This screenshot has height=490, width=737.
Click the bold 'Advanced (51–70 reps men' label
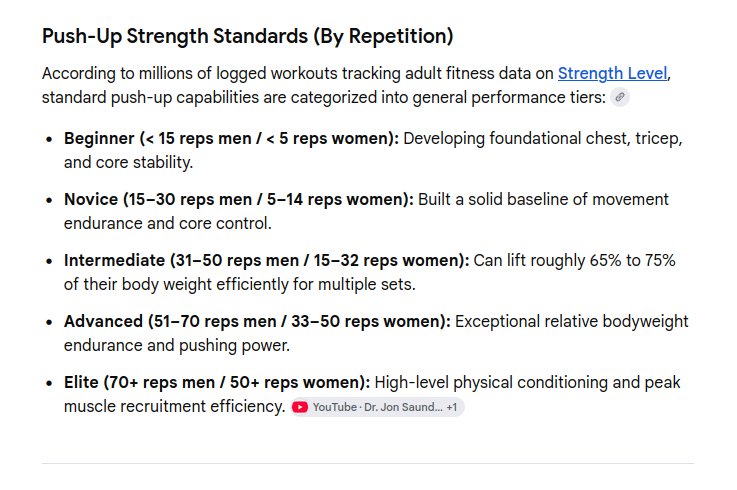pyautogui.click(x=170, y=322)
